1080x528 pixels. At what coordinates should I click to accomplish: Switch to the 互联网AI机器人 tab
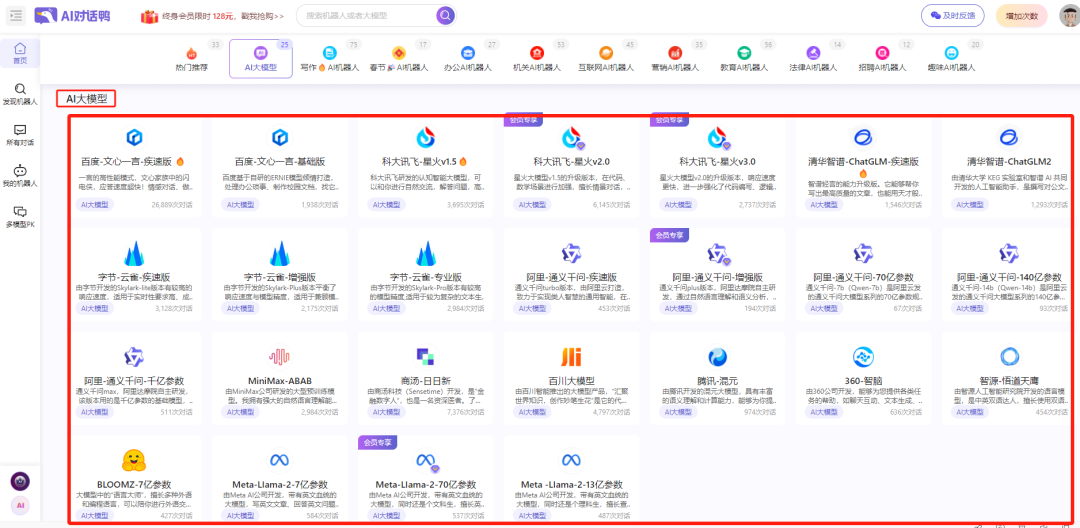click(x=606, y=59)
